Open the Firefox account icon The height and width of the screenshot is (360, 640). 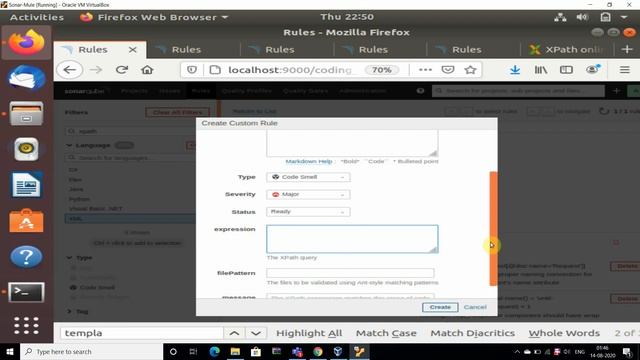(592, 70)
